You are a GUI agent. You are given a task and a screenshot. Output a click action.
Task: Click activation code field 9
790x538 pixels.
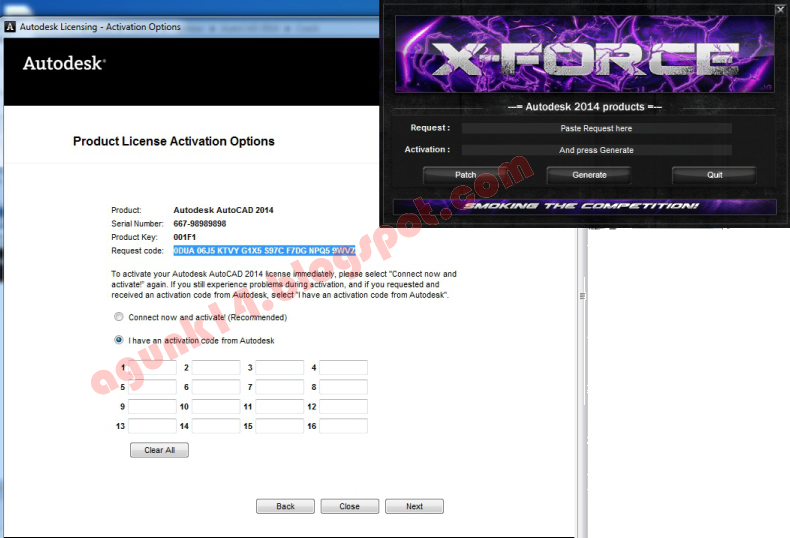coord(152,407)
